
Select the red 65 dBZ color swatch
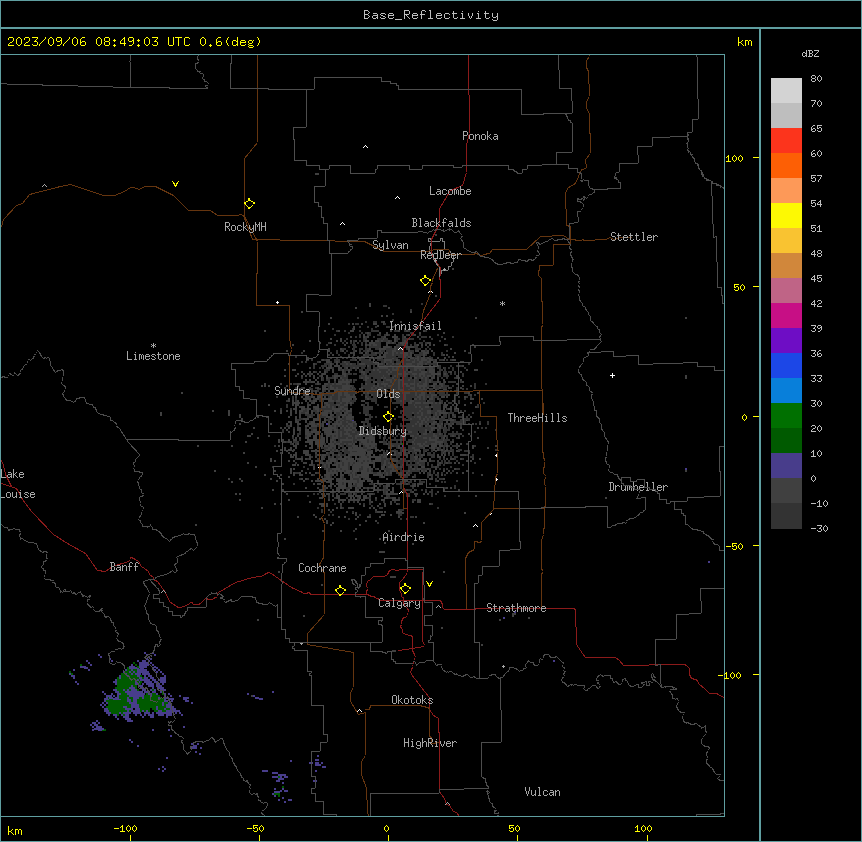786,140
